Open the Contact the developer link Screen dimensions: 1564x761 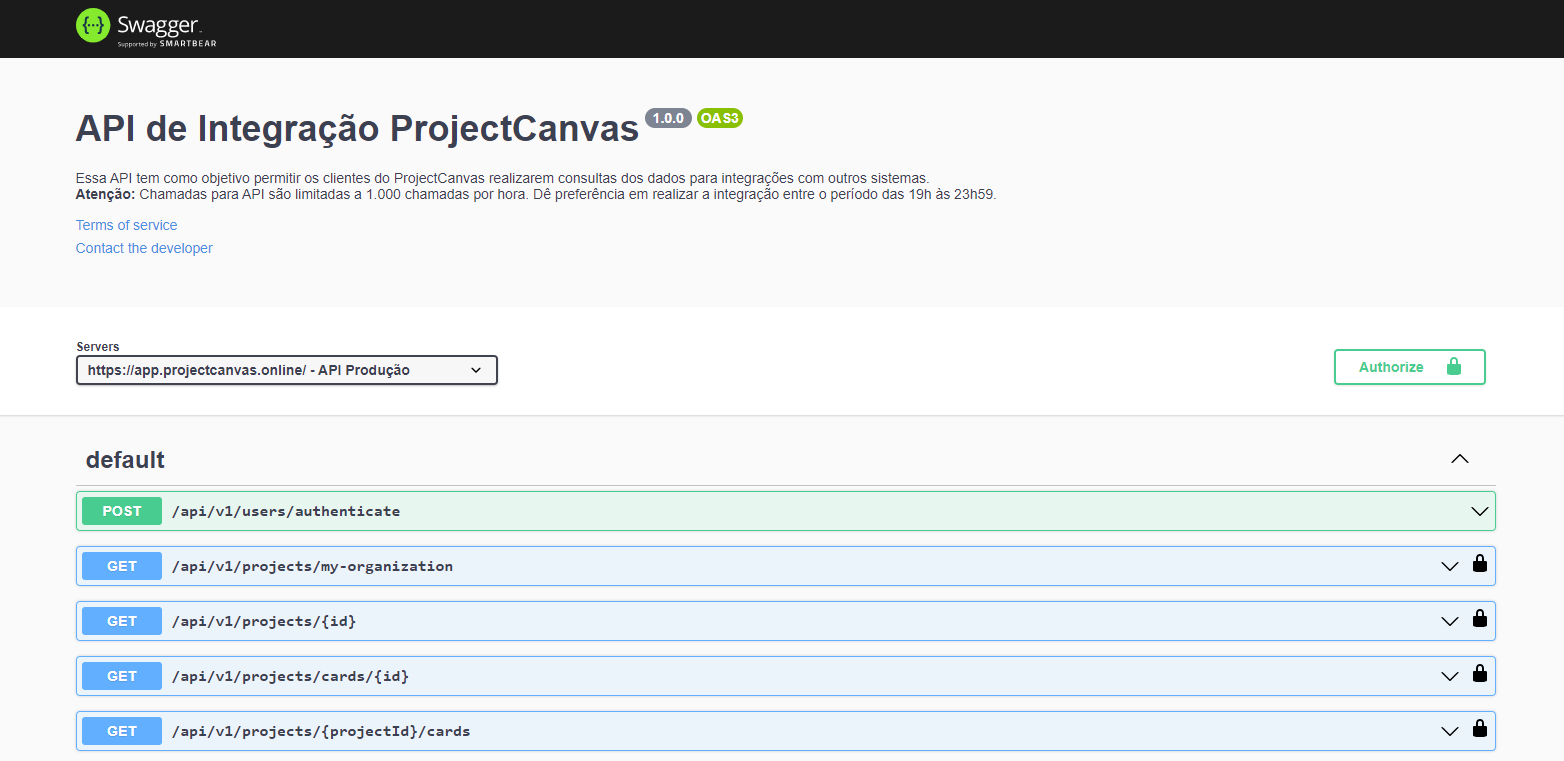[144, 248]
